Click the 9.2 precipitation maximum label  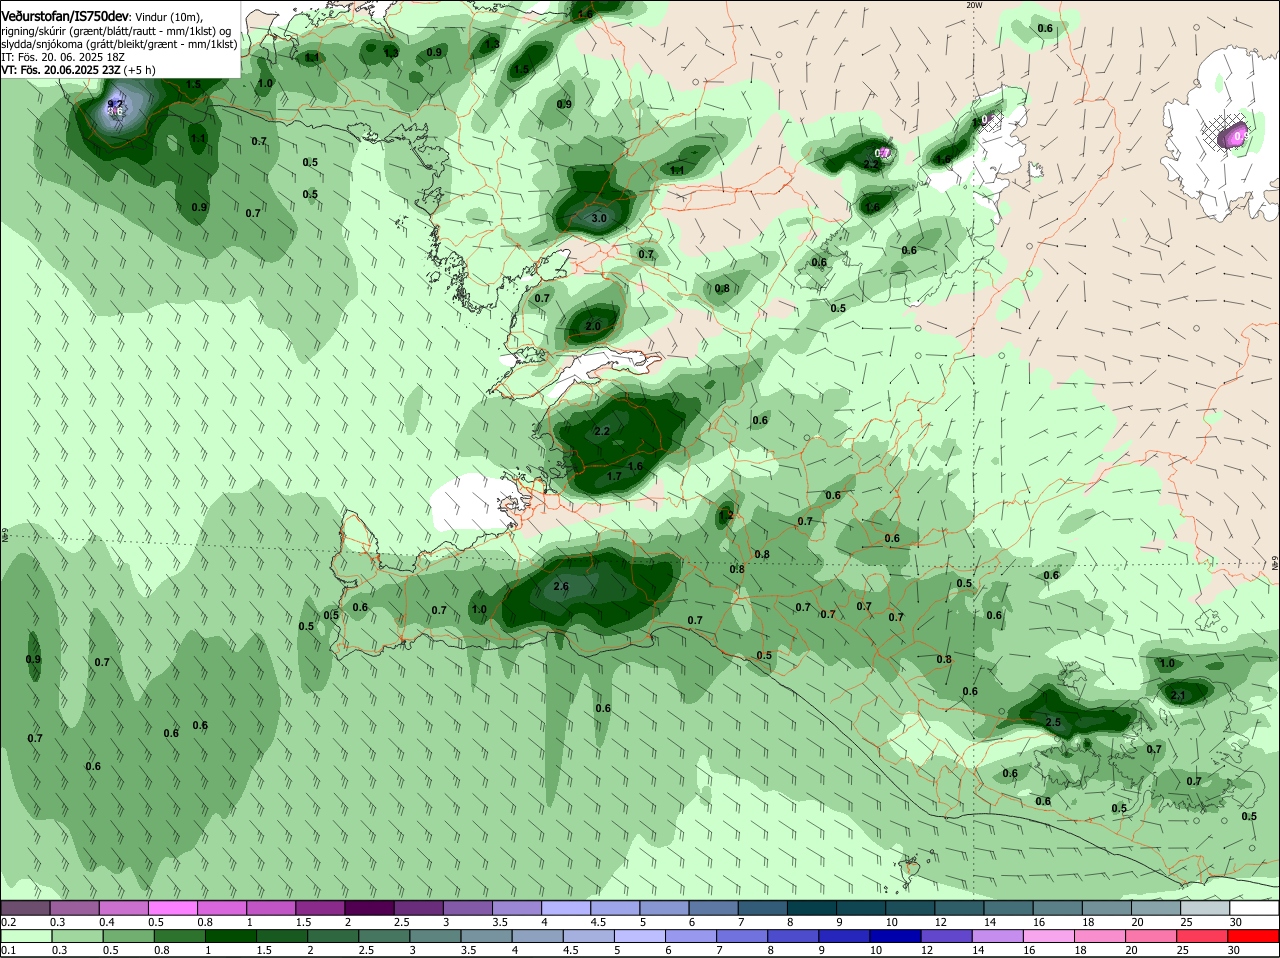(x=115, y=104)
